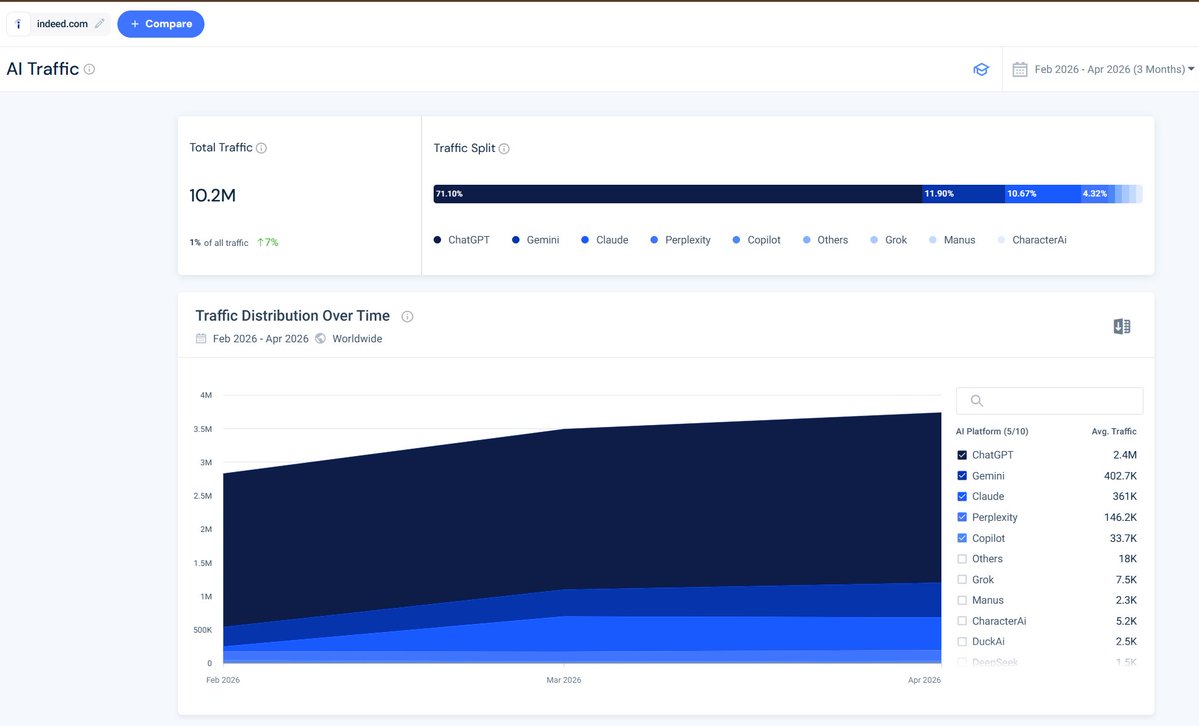
Task: Click the indeed.com site favicon
Action: (18, 24)
